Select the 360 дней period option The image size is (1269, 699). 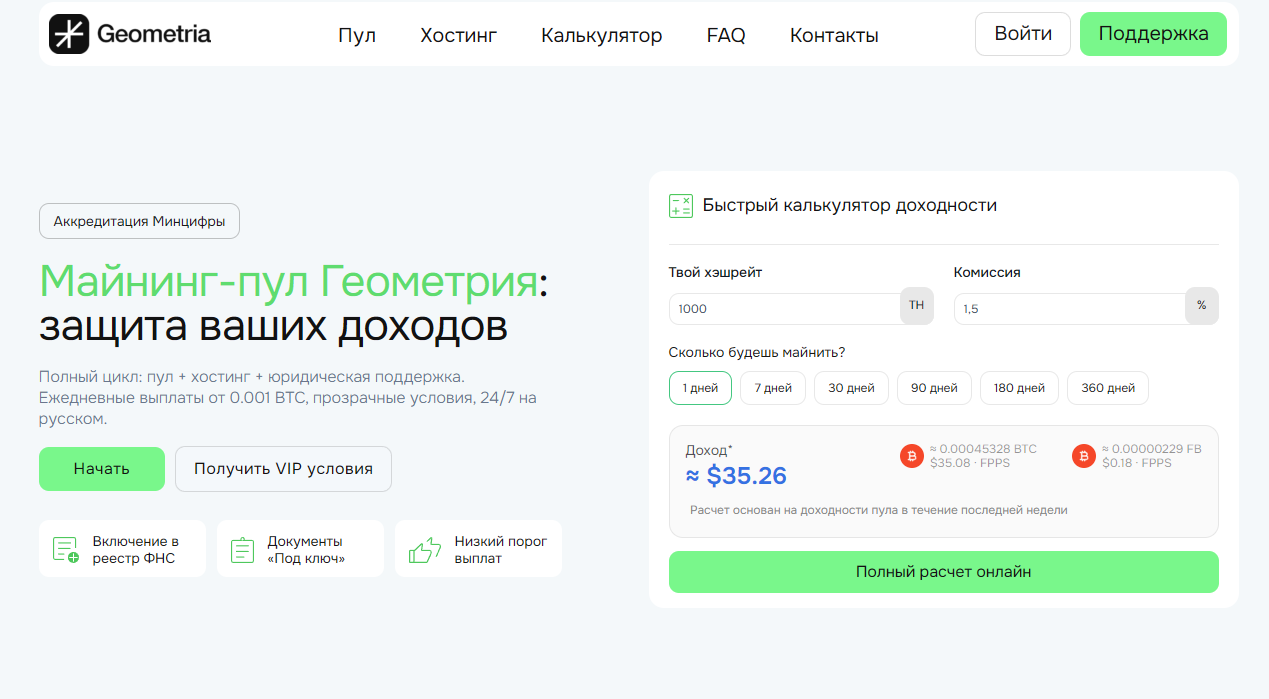pos(1108,388)
